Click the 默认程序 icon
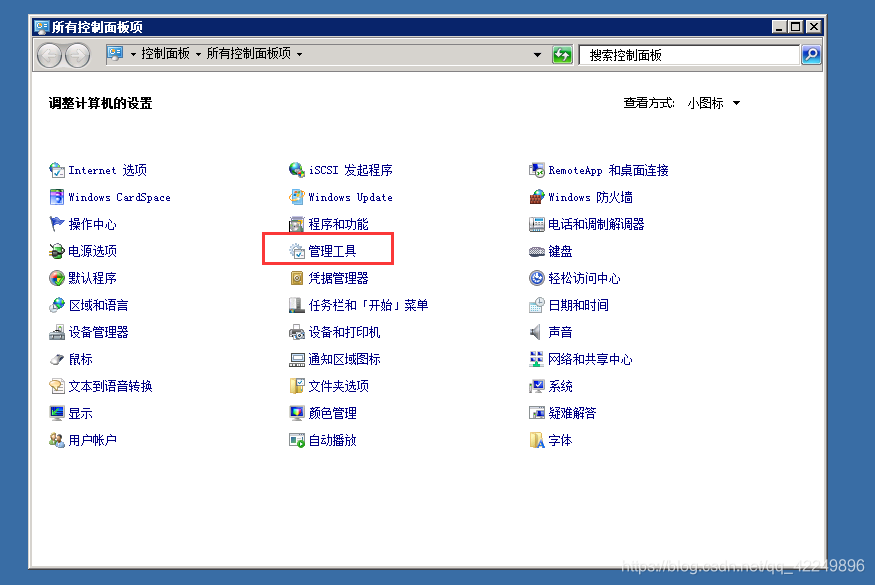875x585 pixels. pos(57,278)
